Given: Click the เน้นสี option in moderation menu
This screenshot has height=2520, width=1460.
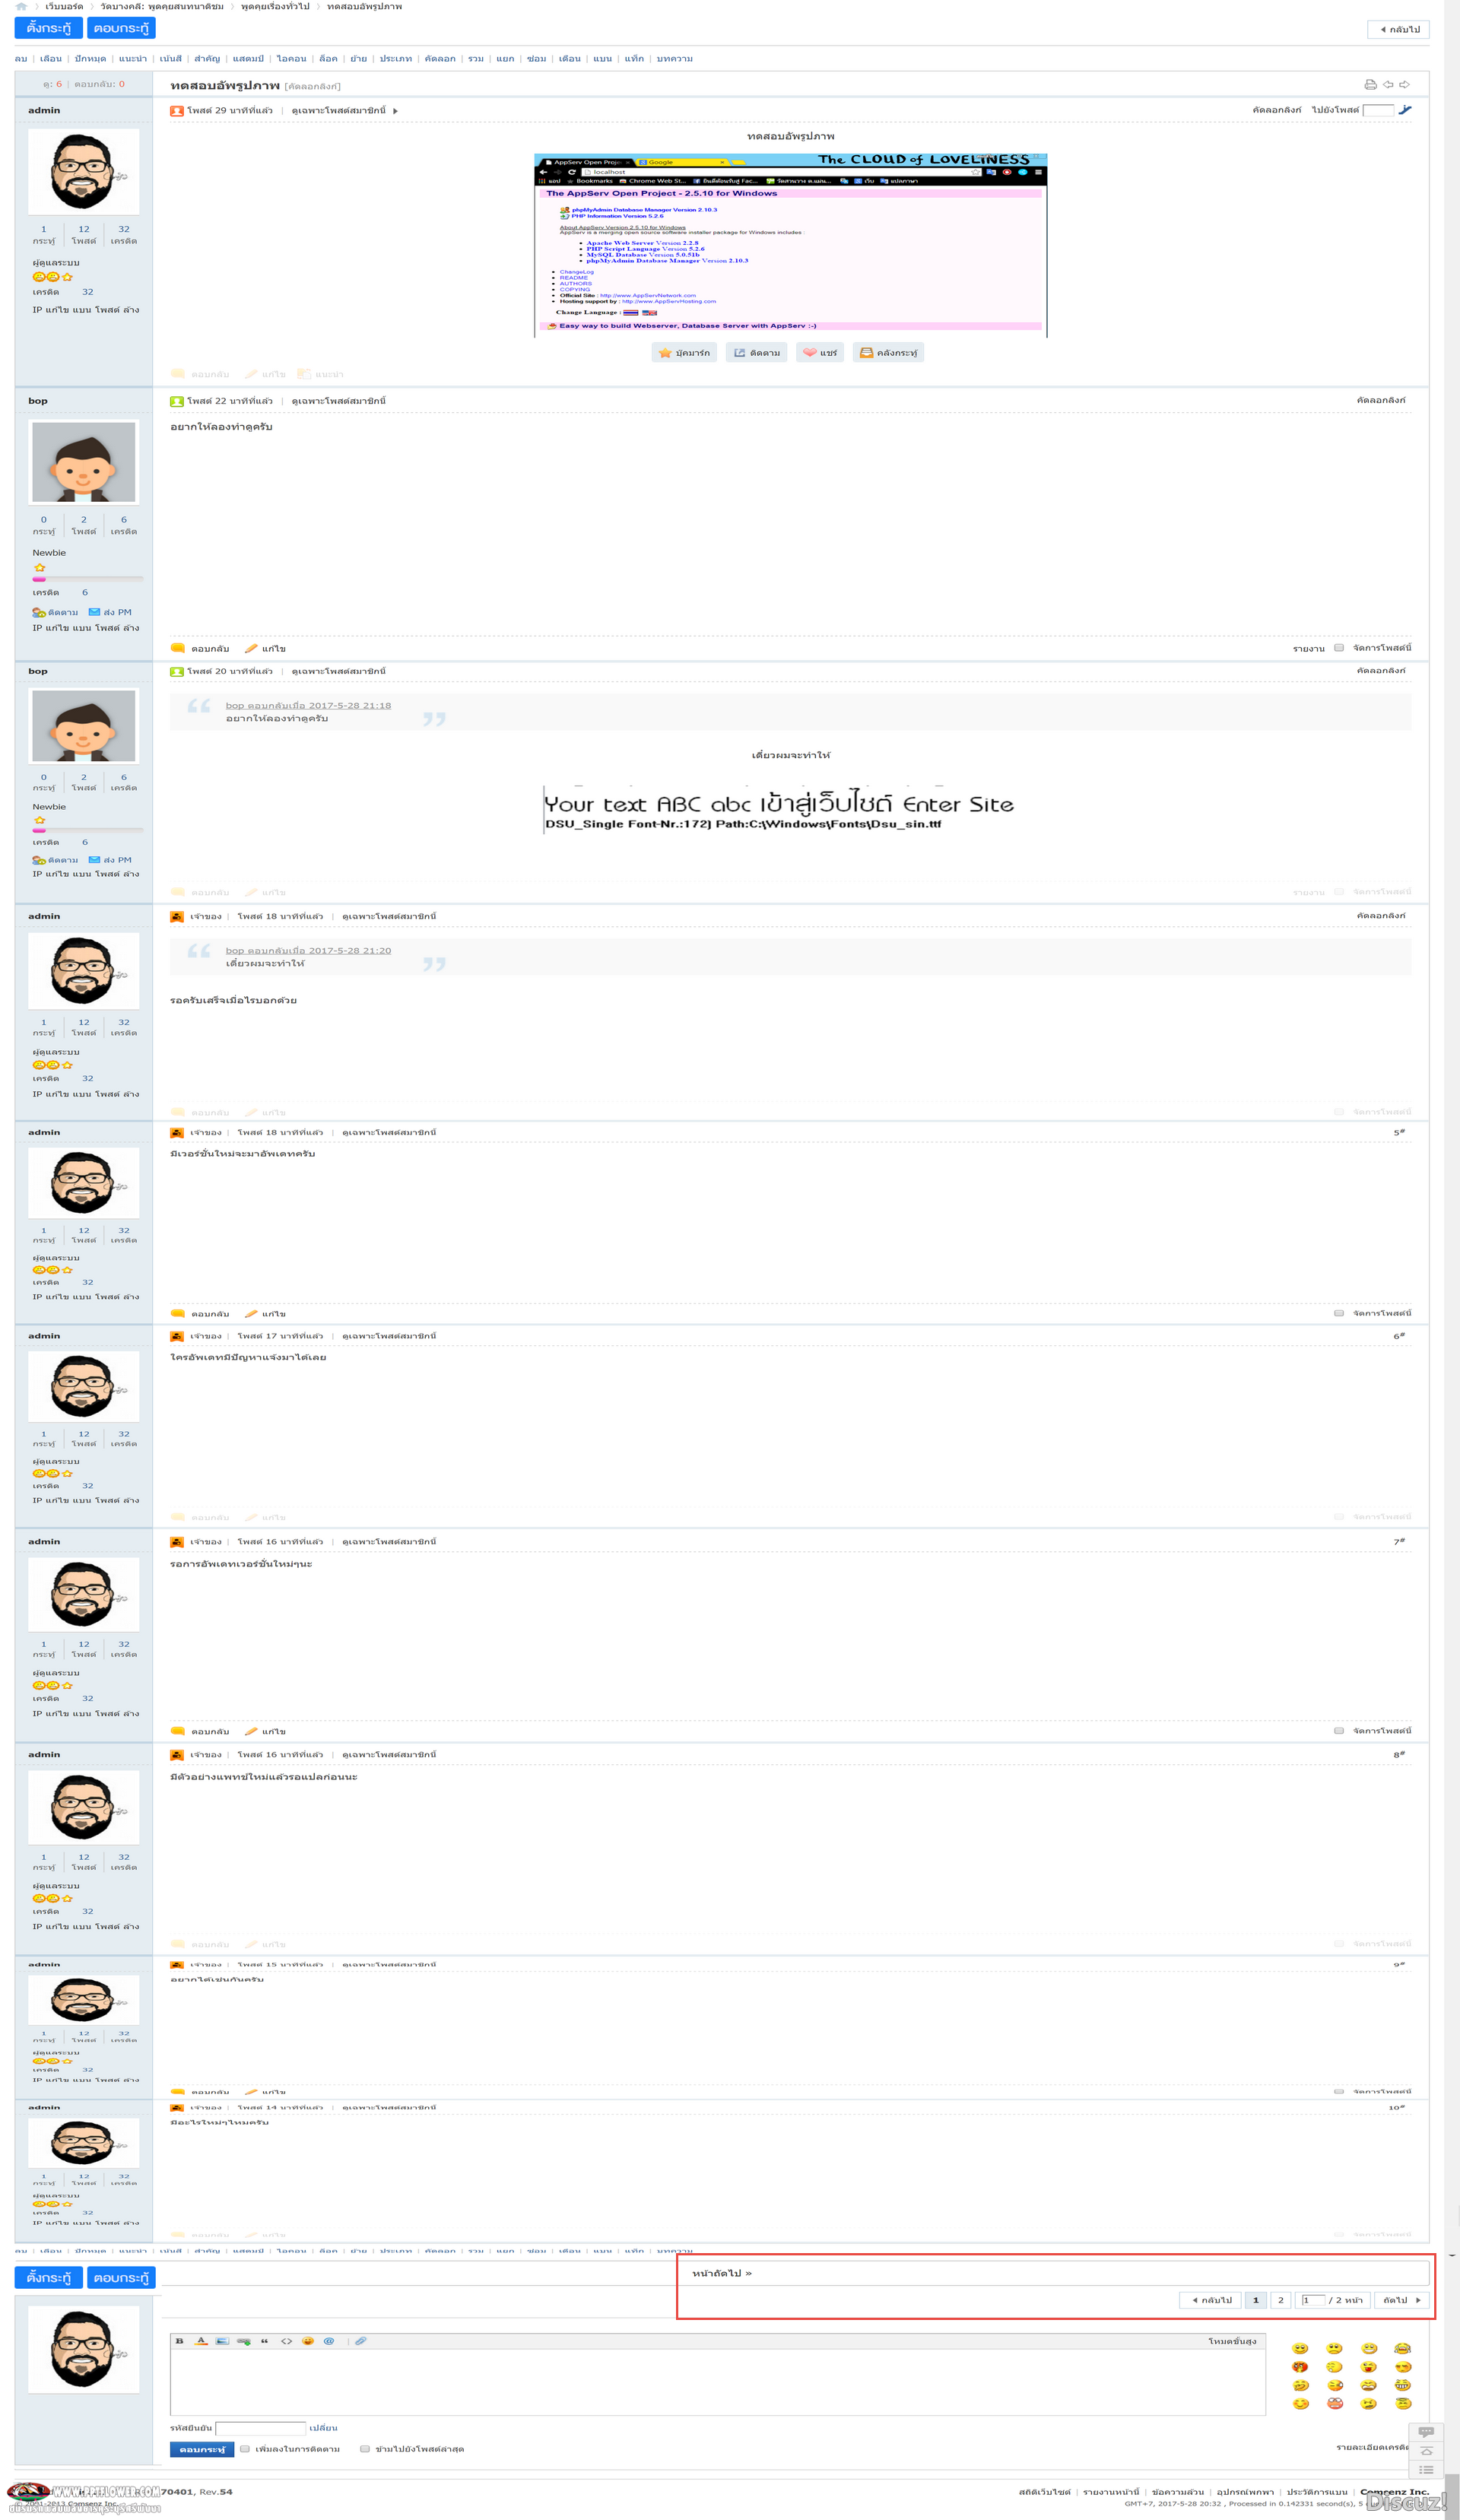Looking at the screenshot, I should (x=171, y=59).
